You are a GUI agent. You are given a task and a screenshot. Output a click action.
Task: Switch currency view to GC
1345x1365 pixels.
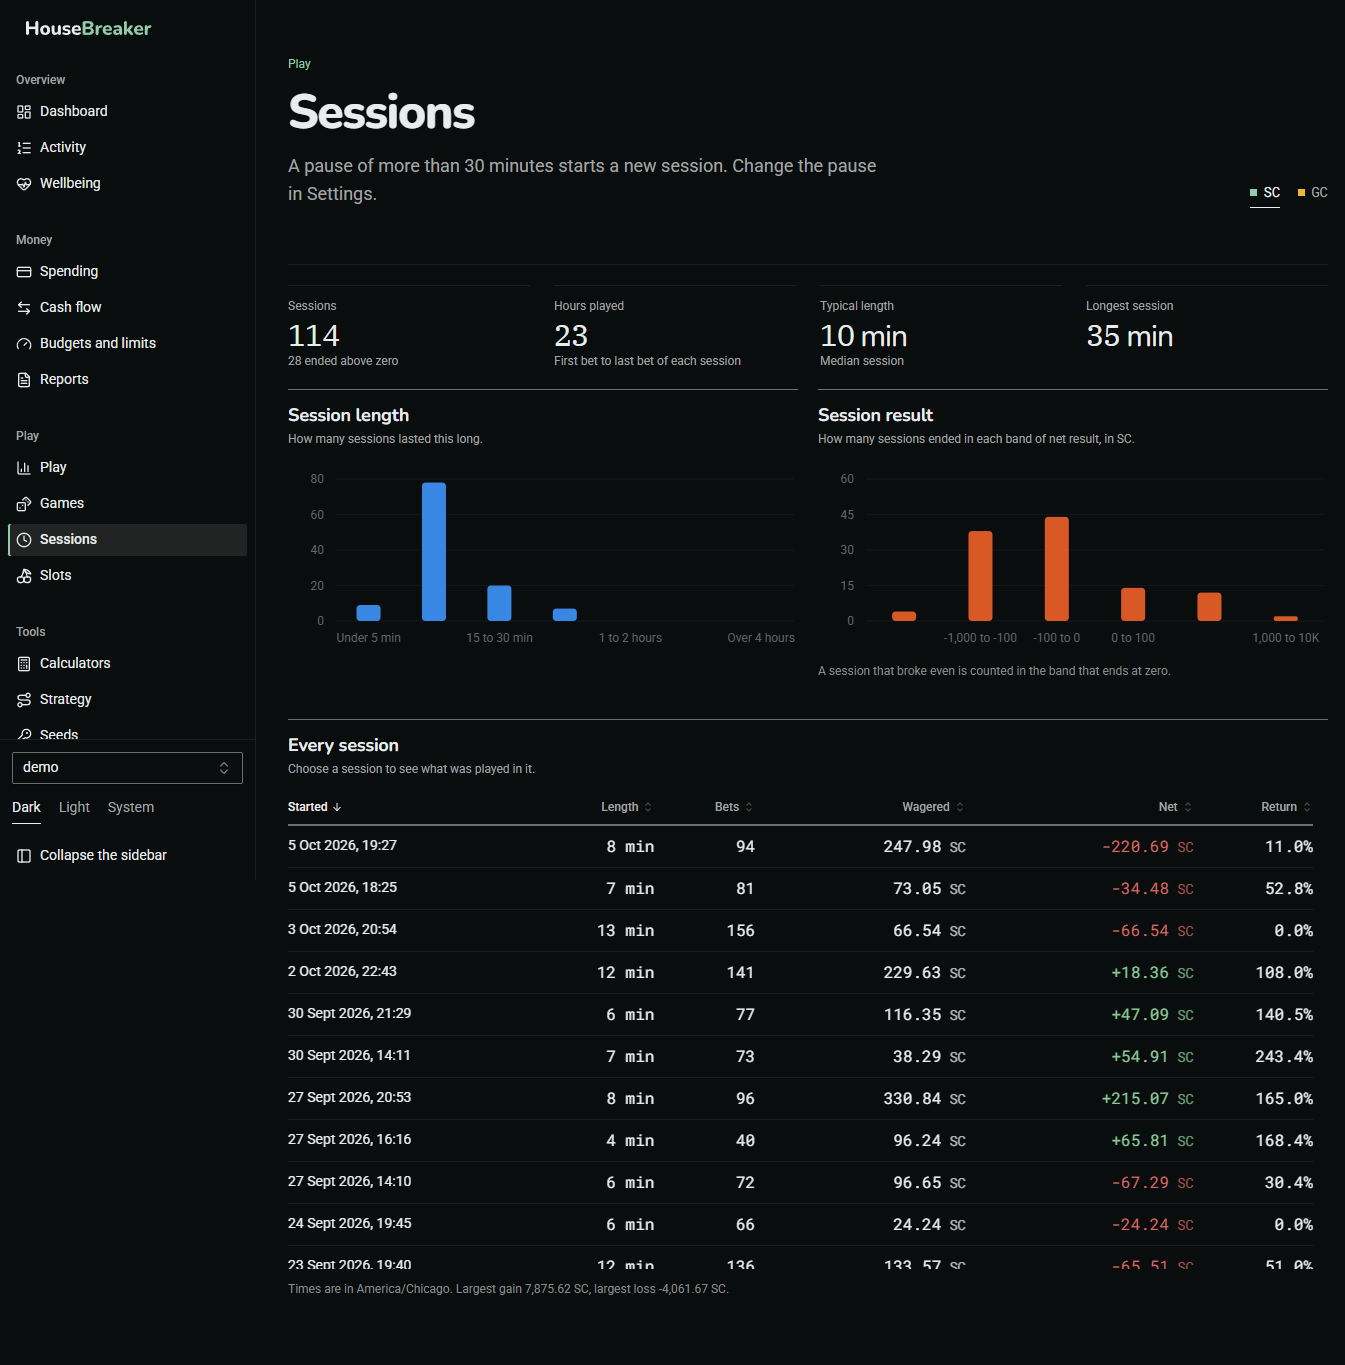coord(1313,193)
